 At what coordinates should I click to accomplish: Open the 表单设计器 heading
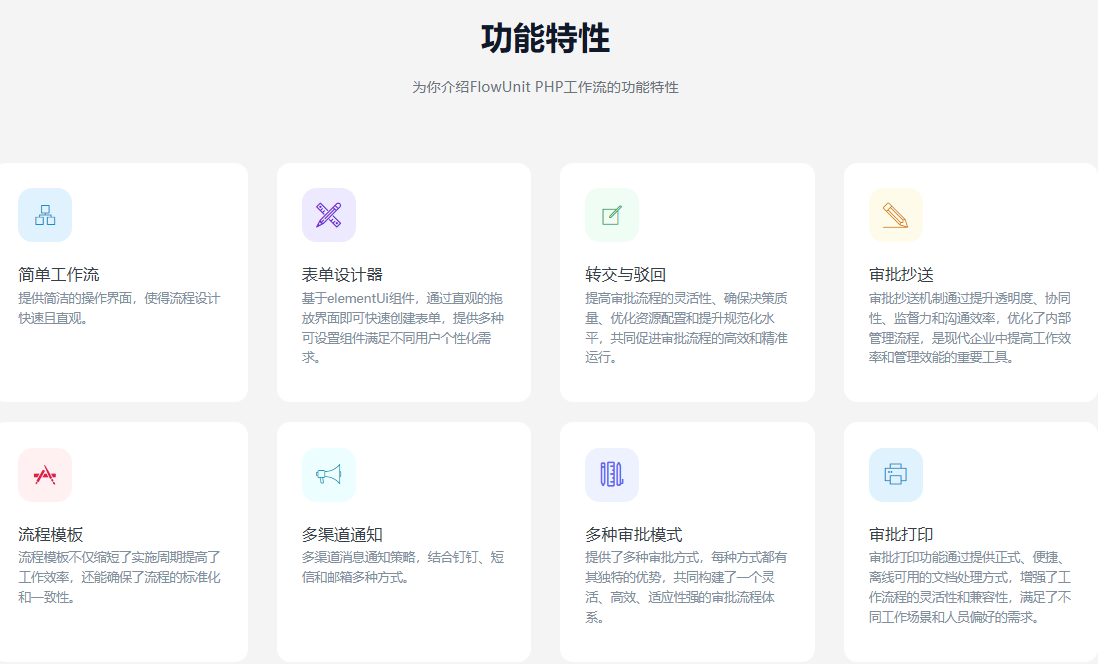(342, 274)
